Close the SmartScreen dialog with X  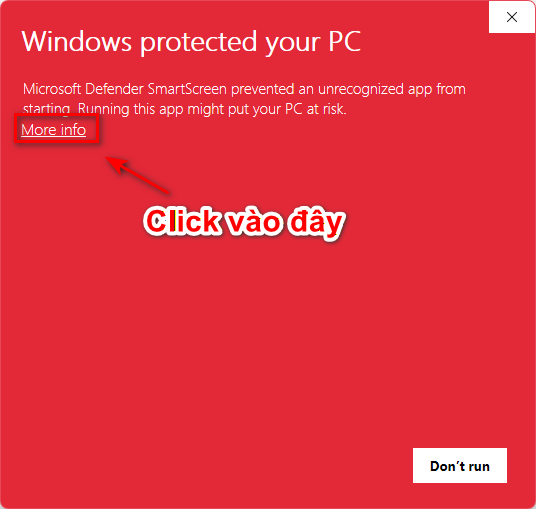point(512,17)
